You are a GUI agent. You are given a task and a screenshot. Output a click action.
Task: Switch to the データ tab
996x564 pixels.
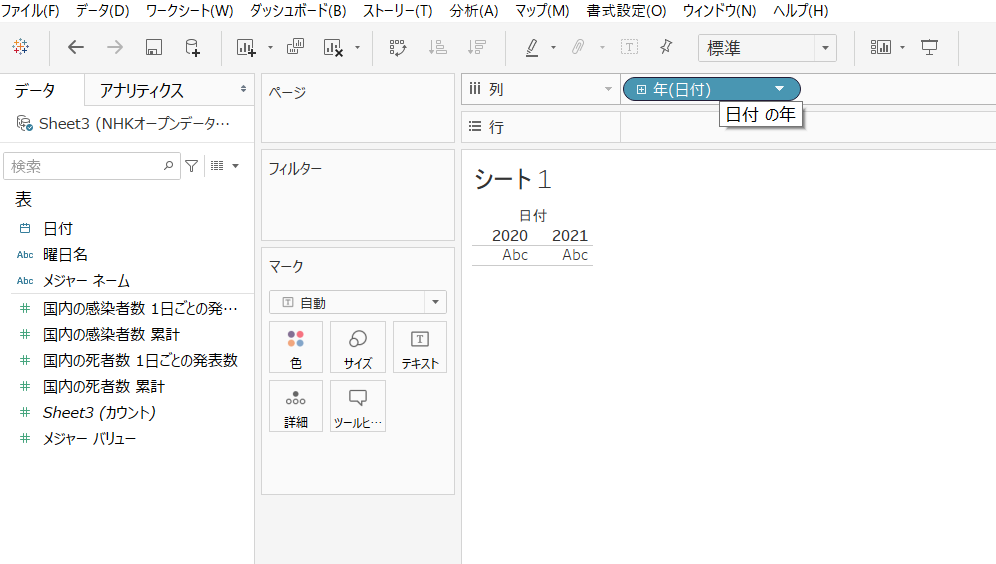click(35, 90)
